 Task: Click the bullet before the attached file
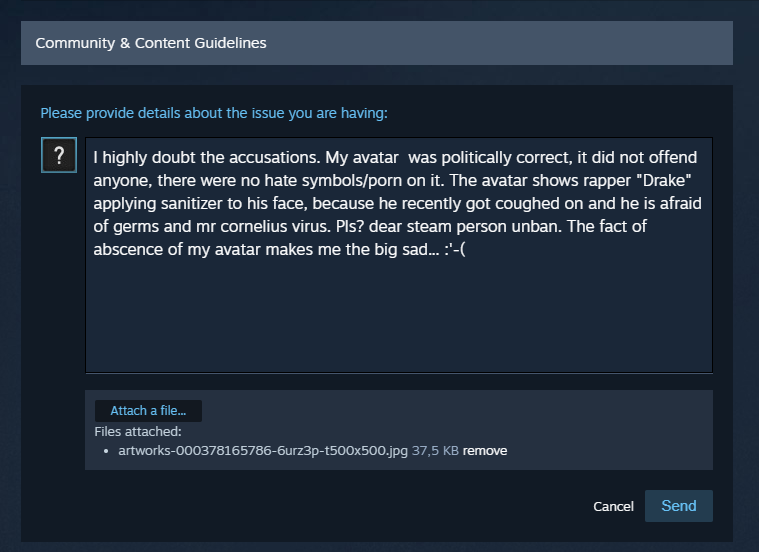point(106,451)
